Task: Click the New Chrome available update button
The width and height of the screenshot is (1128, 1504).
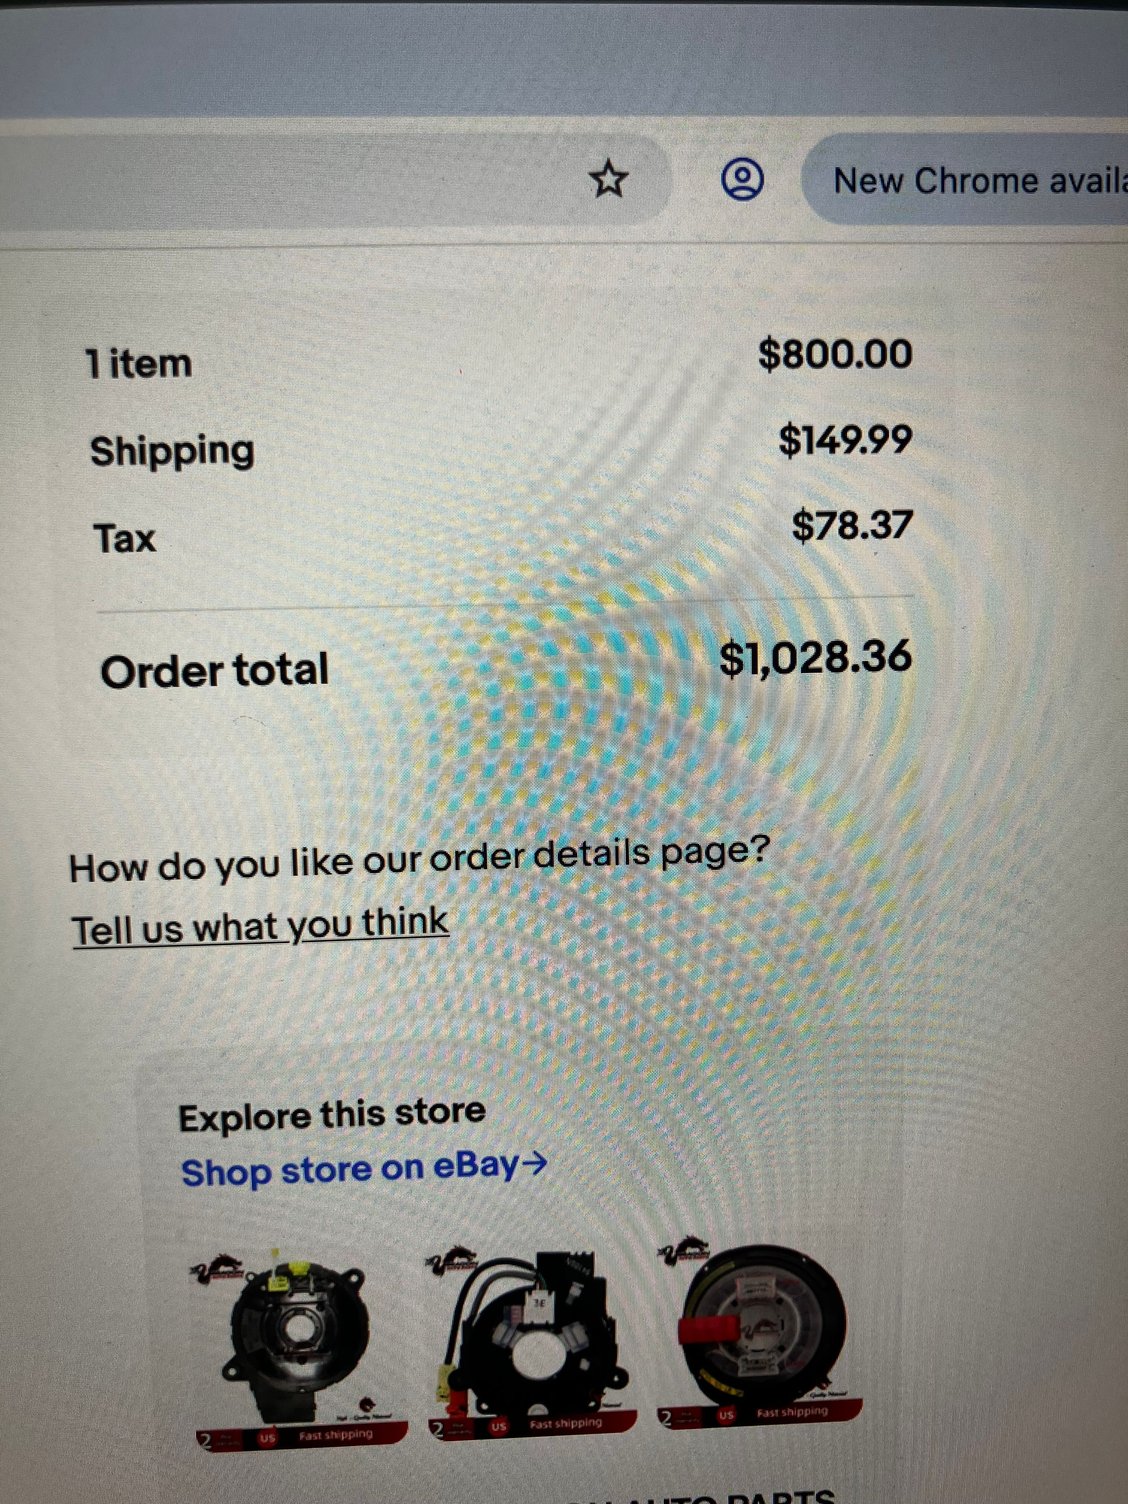Action: click(x=966, y=180)
